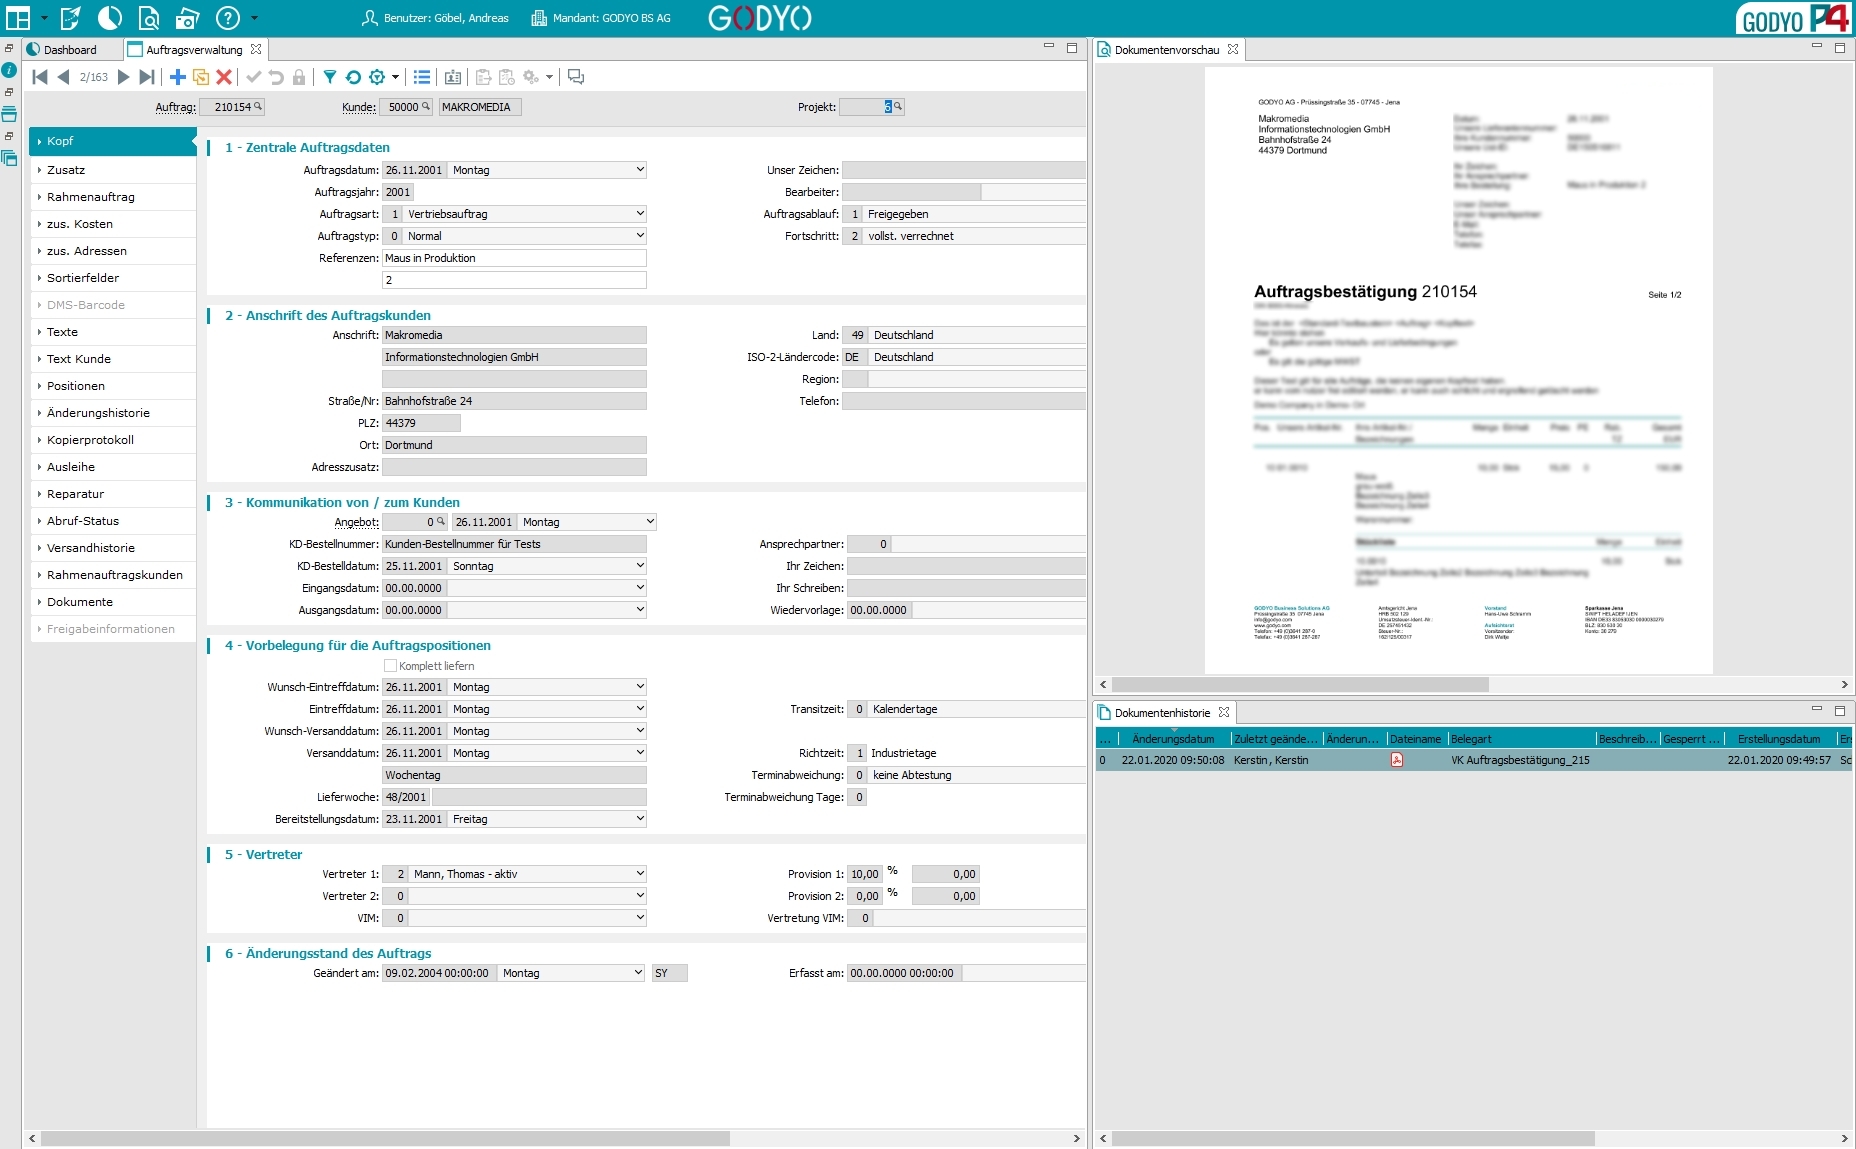Click the PDF icon in document history row
Viewport: 1856px width, 1149px height.
tap(1396, 760)
